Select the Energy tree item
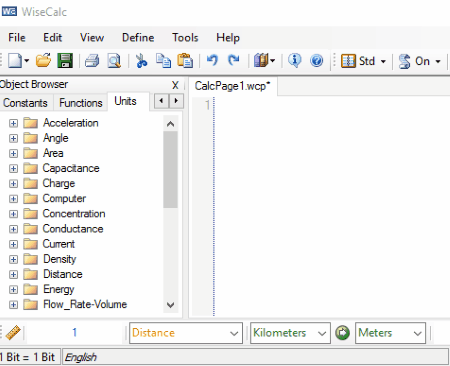The width and height of the screenshot is (450, 366). pos(59,289)
